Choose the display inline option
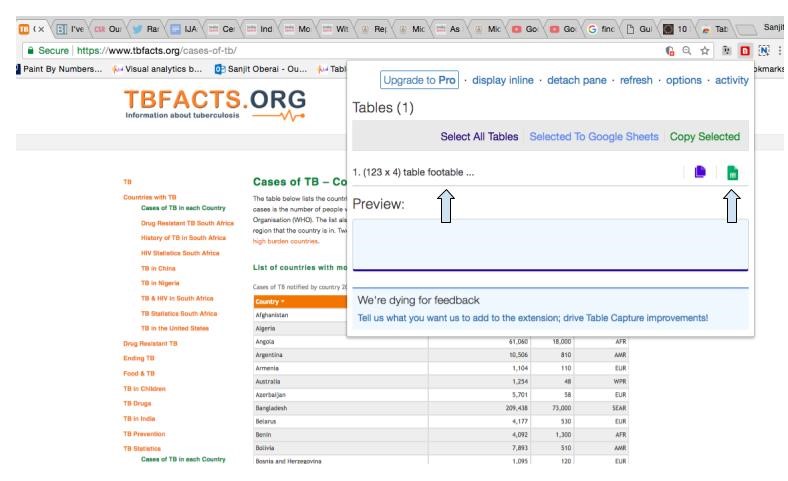This screenshot has height=481, width=788. [503, 80]
